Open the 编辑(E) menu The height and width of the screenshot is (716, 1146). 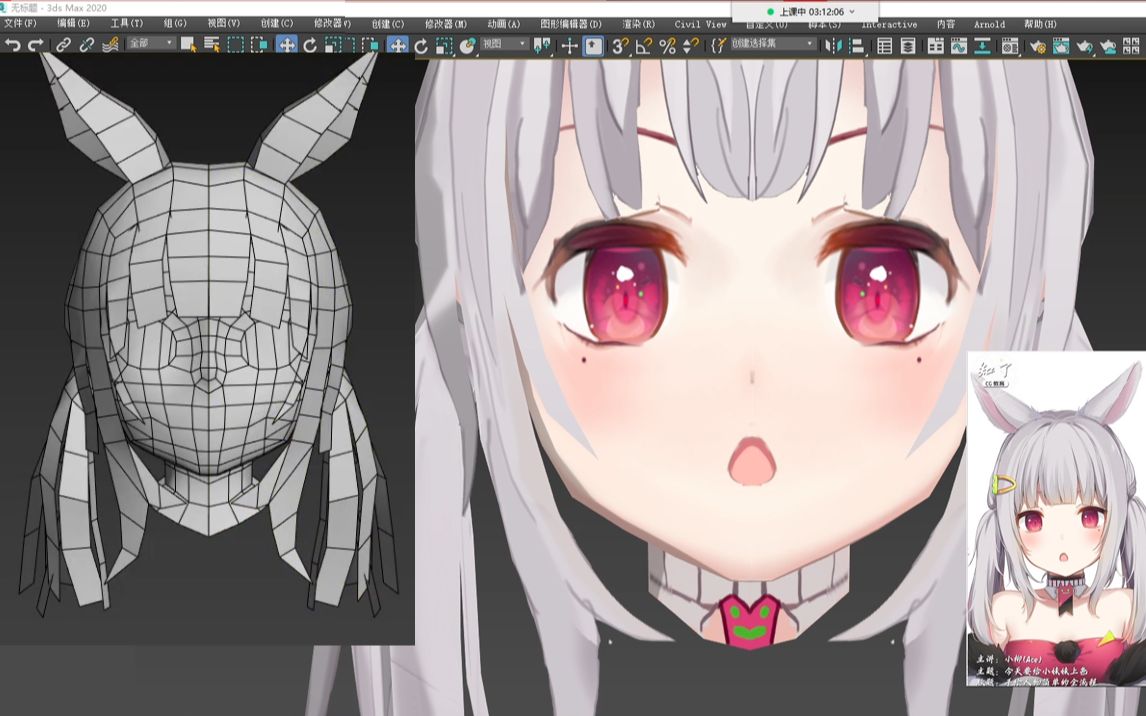coord(73,23)
